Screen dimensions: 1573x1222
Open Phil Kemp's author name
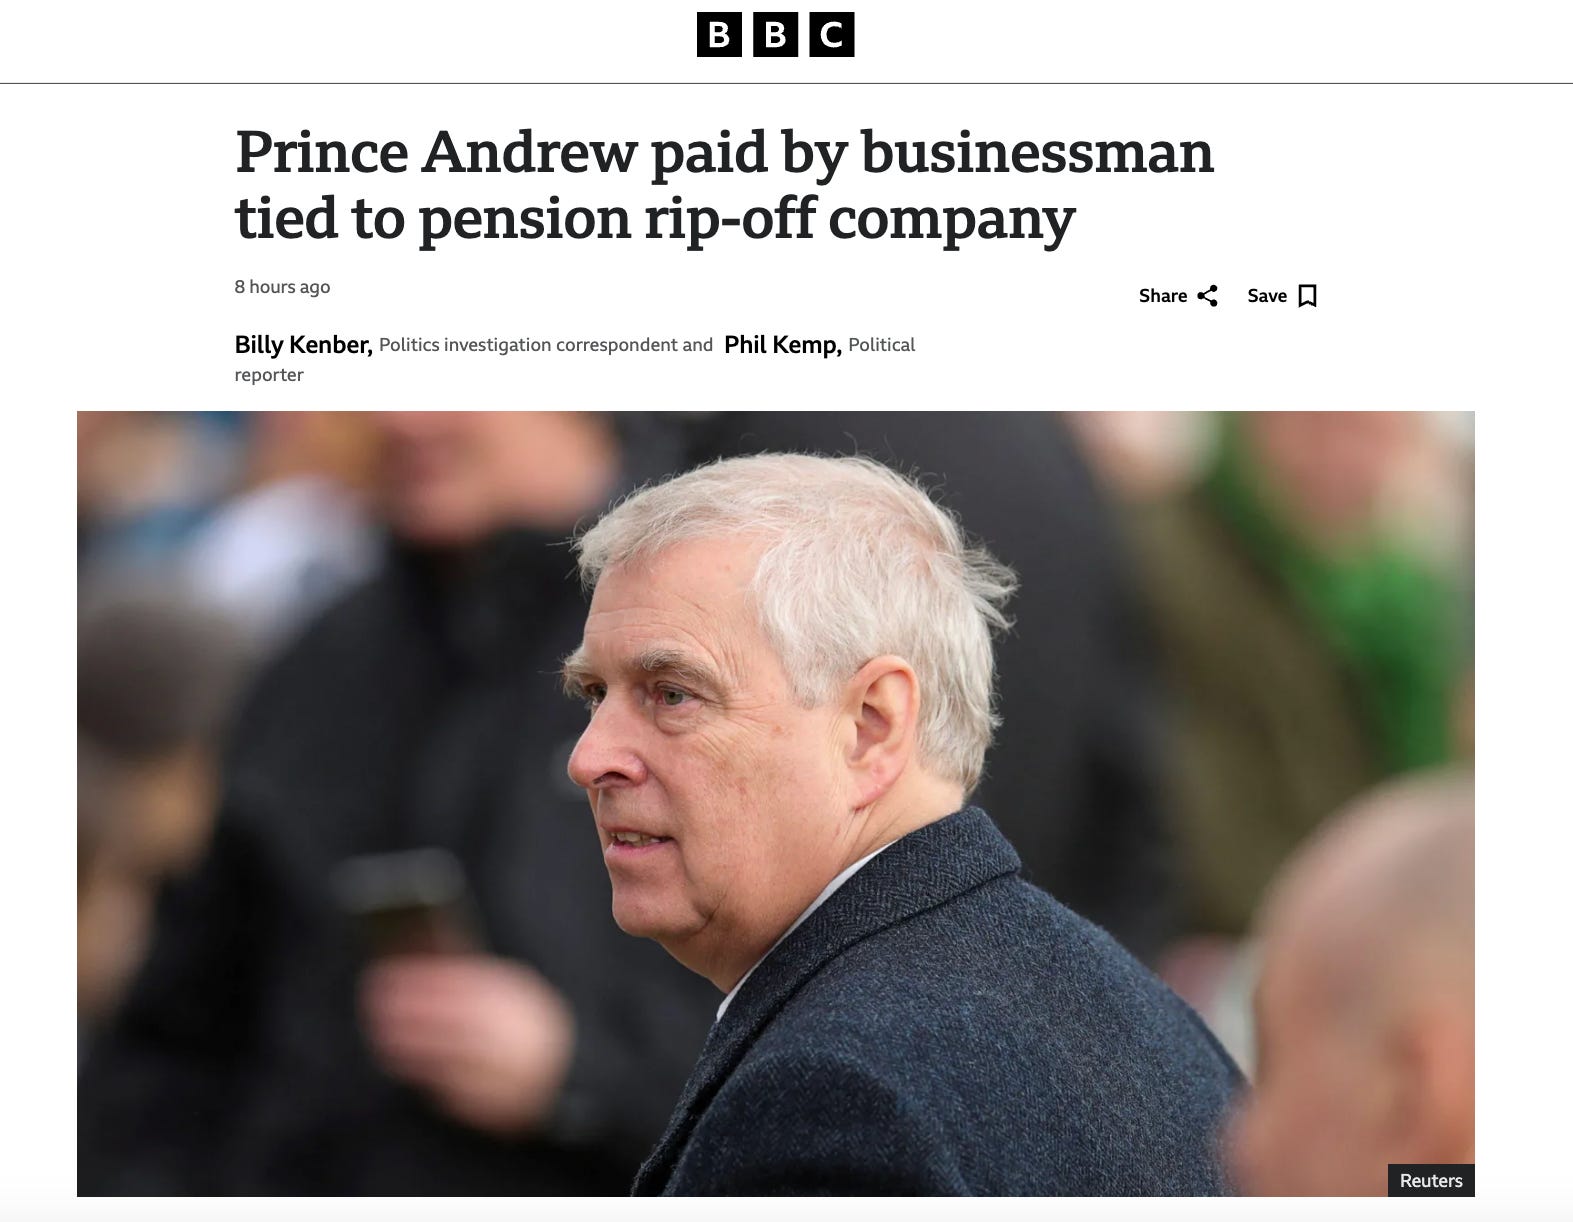[782, 345]
